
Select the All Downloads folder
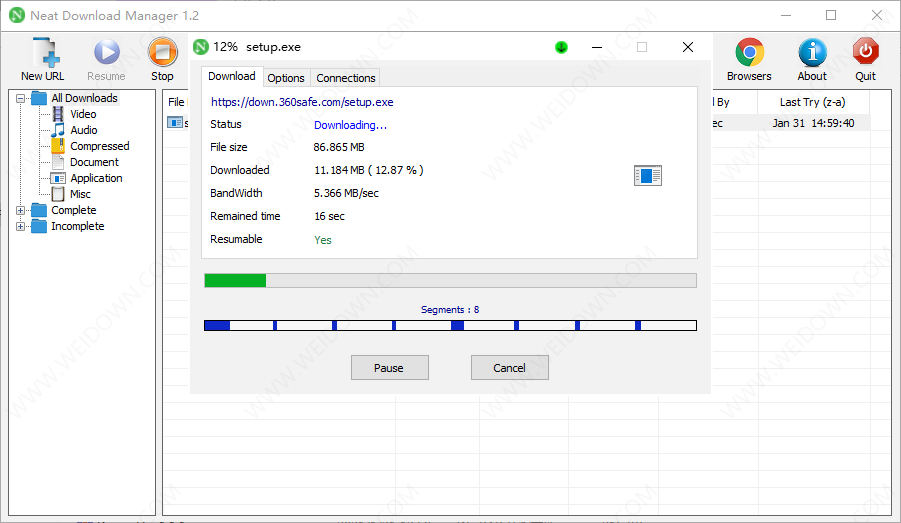coord(84,98)
